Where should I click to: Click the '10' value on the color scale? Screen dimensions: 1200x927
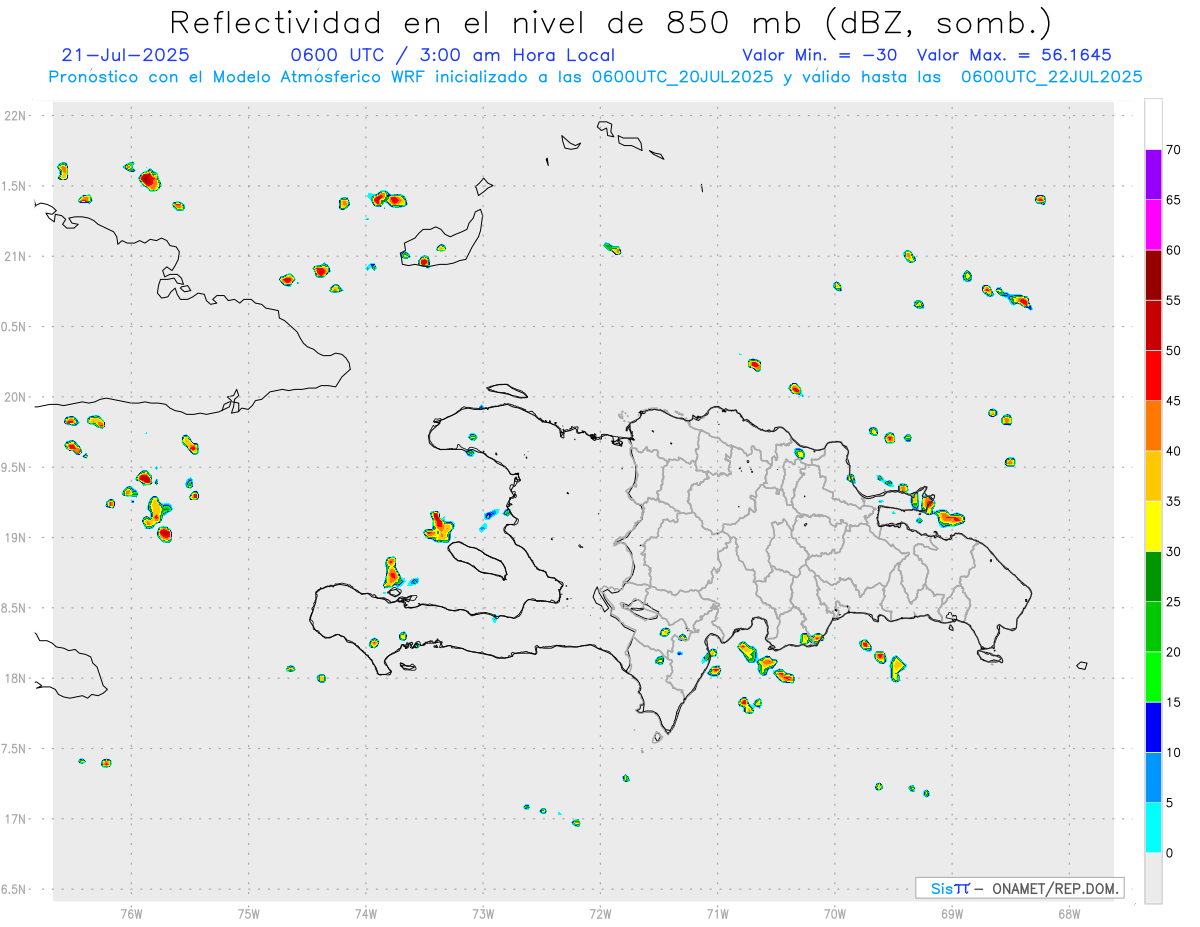click(x=1173, y=753)
